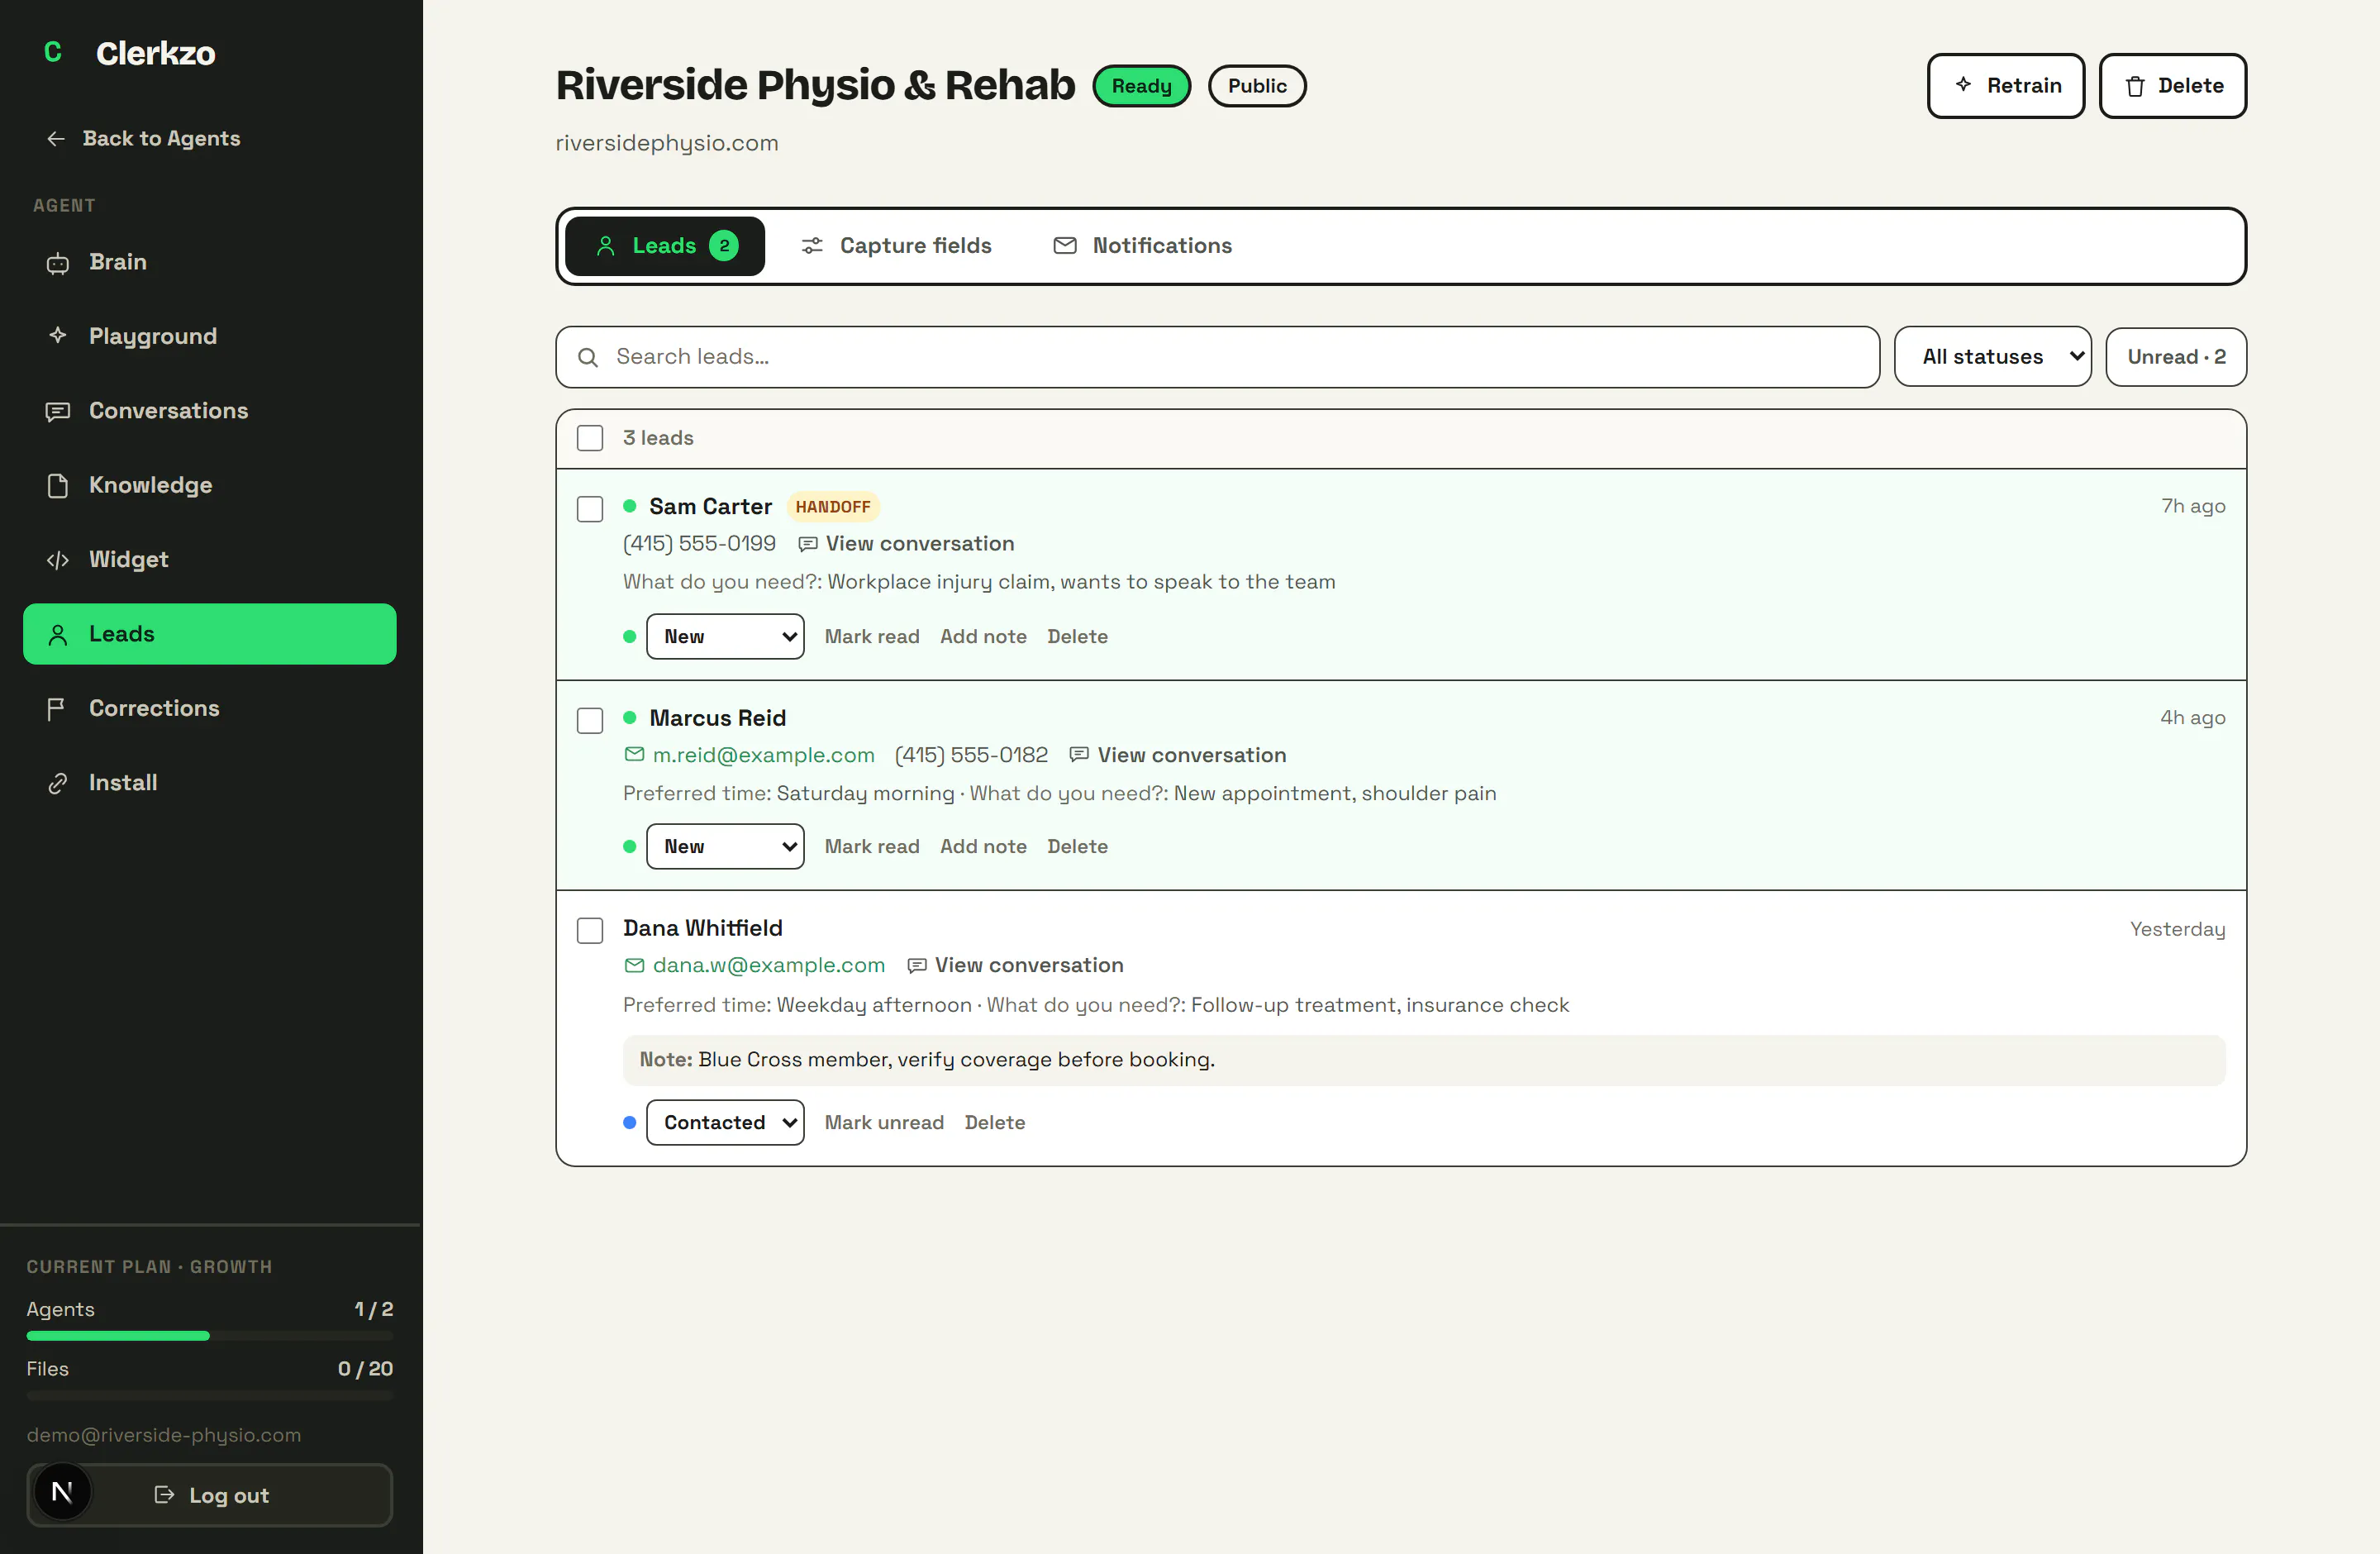The width and height of the screenshot is (2380, 1554).
Task: Click the Back to Agents arrow icon
Action: [x=56, y=139]
